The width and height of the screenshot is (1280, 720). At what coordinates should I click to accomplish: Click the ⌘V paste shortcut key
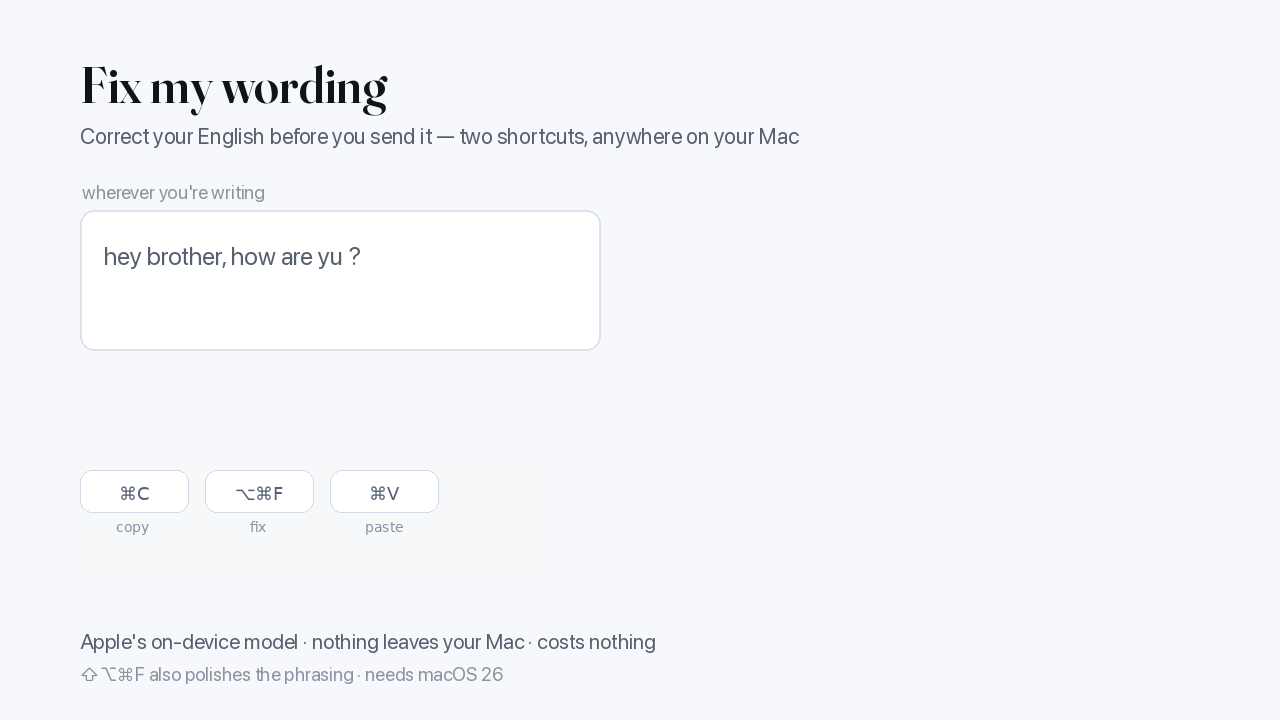[384, 492]
